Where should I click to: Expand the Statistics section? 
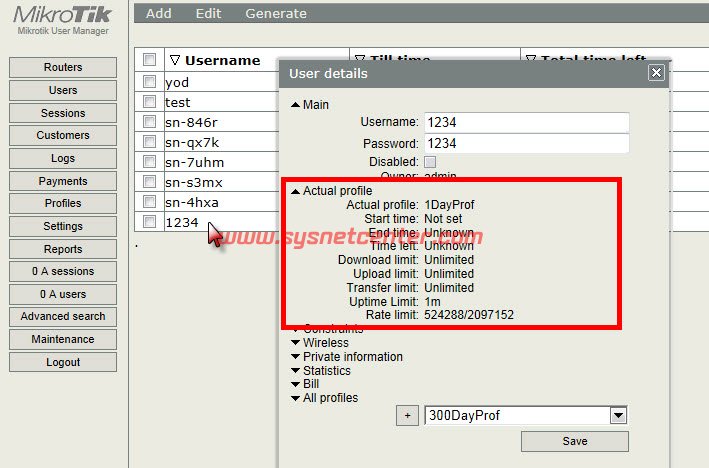296,371
